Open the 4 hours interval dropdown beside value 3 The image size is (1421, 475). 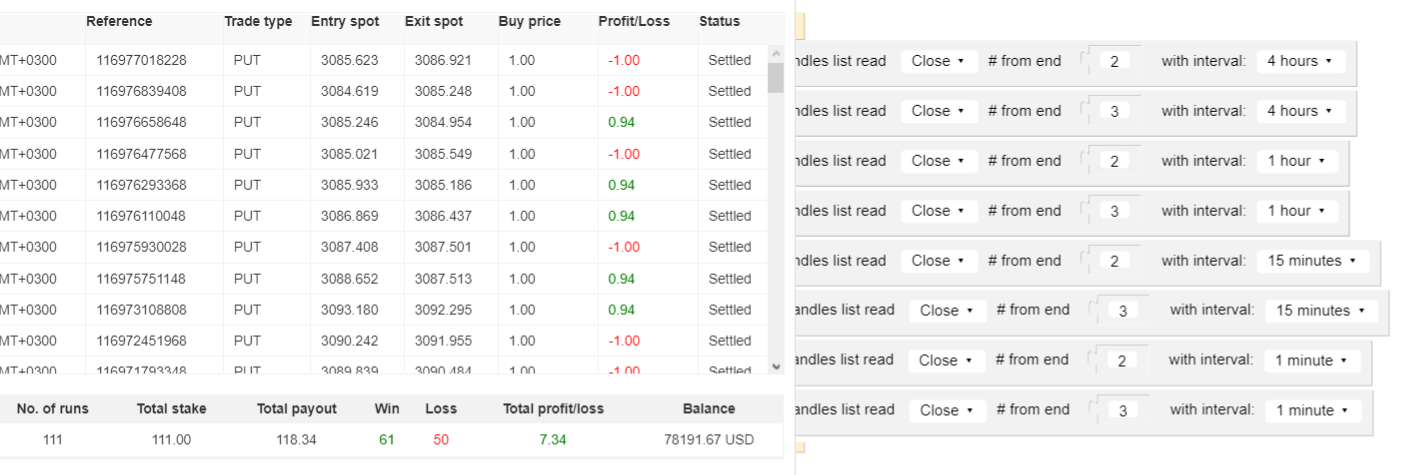[x=1300, y=111]
